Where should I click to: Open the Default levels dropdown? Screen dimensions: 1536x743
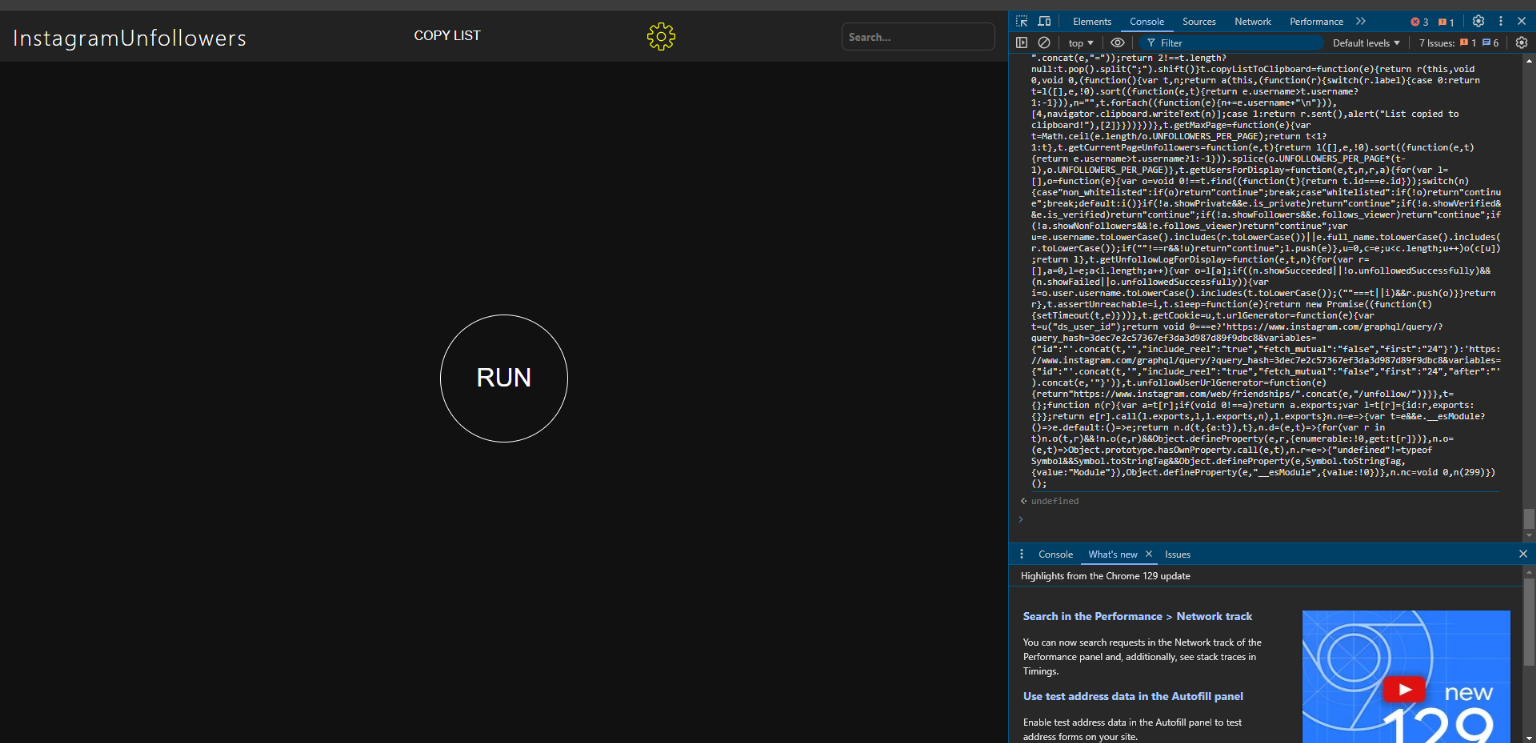[x=1366, y=43]
